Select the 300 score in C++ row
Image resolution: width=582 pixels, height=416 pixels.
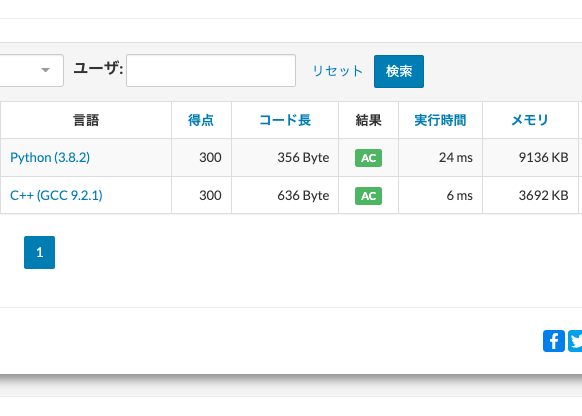point(210,195)
